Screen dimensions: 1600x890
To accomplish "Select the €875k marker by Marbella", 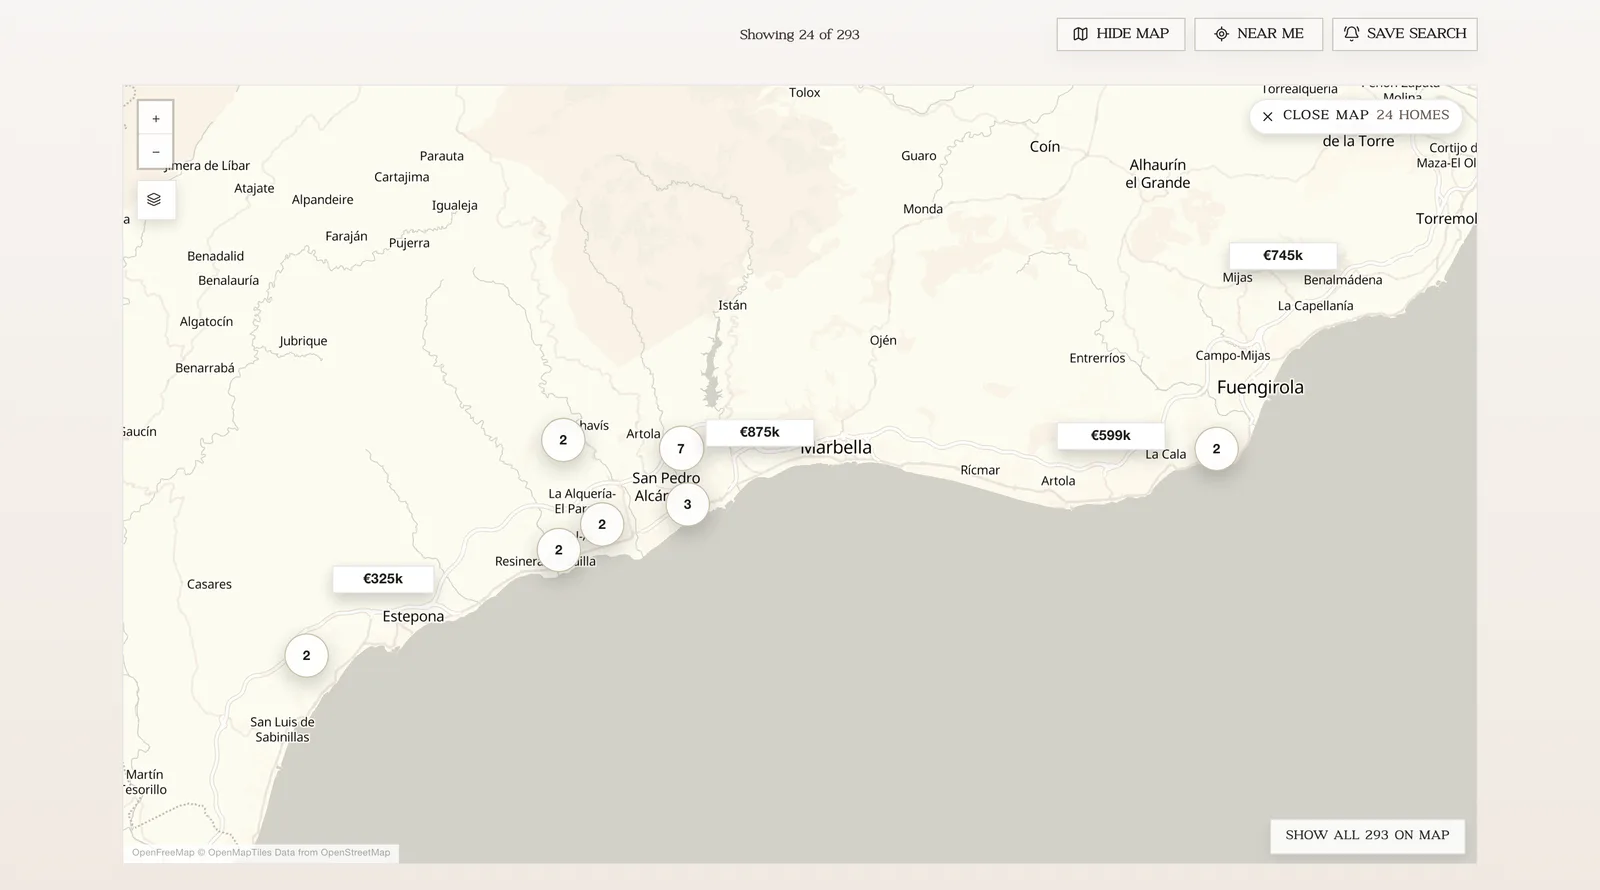I will (760, 433).
